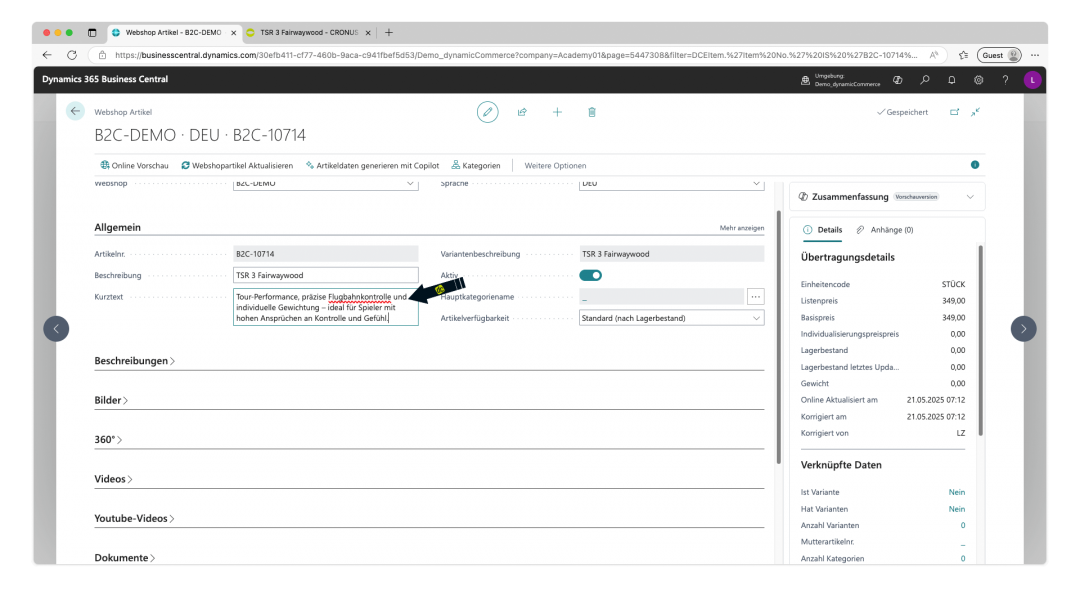This screenshot has height=608, width=1080.
Task: Expand the Dokumente section
Action: click(125, 558)
